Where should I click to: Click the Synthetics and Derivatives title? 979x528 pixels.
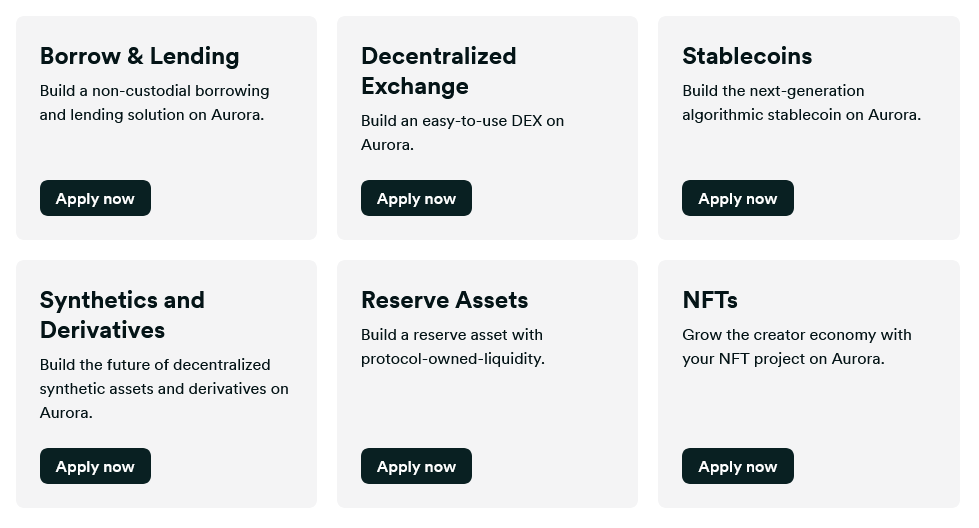(122, 315)
